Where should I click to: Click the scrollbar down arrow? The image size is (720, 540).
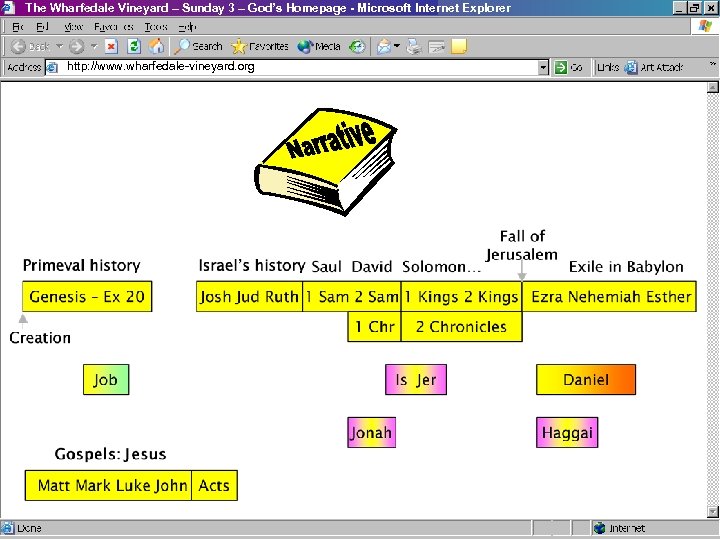click(713, 511)
